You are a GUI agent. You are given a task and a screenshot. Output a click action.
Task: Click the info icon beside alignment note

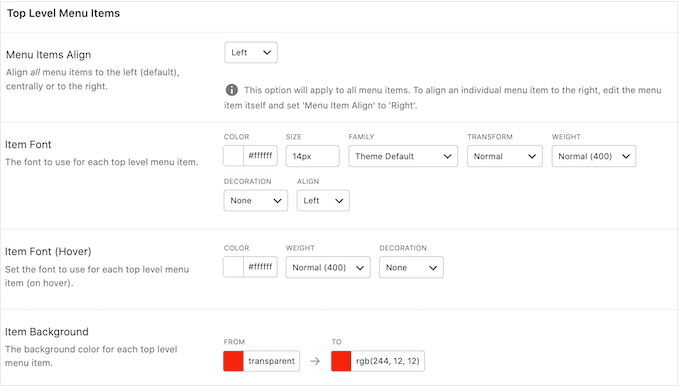point(232,90)
